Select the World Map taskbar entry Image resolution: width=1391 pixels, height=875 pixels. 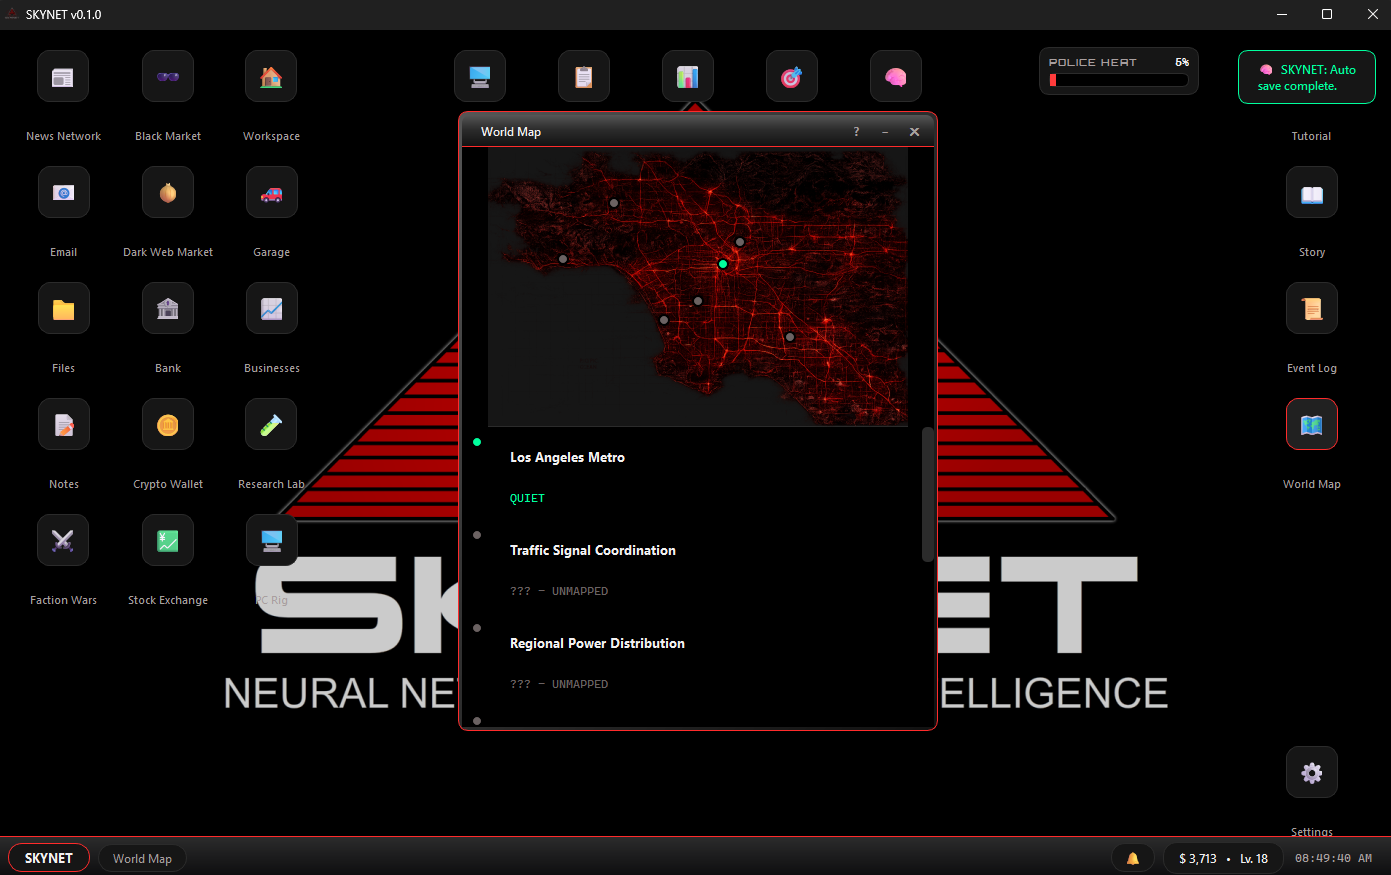tap(142, 858)
